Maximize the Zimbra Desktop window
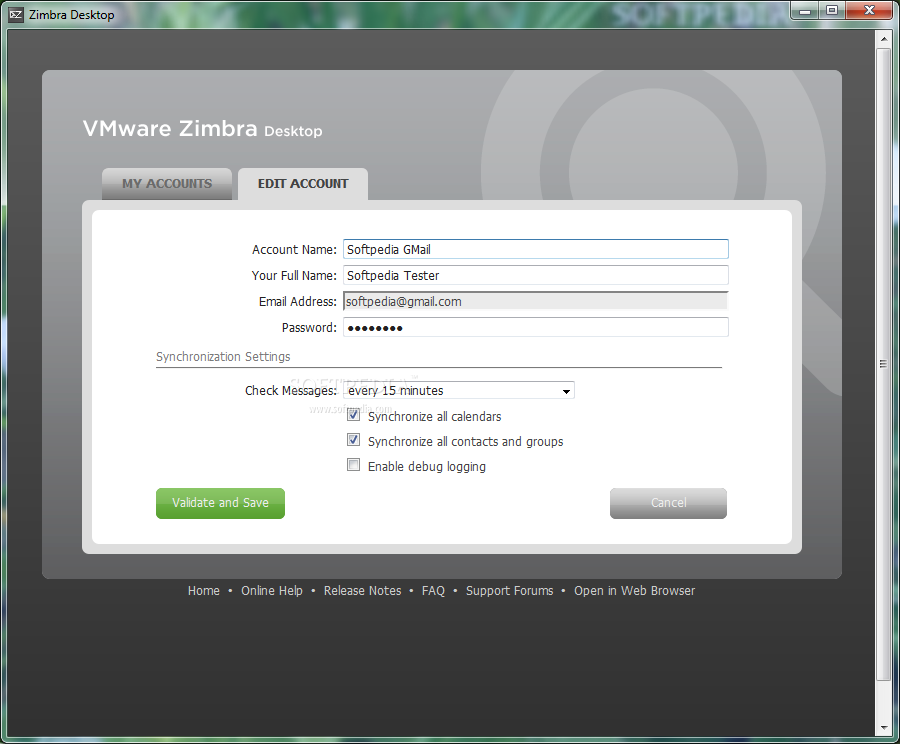The image size is (900, 744). point(832,10)
